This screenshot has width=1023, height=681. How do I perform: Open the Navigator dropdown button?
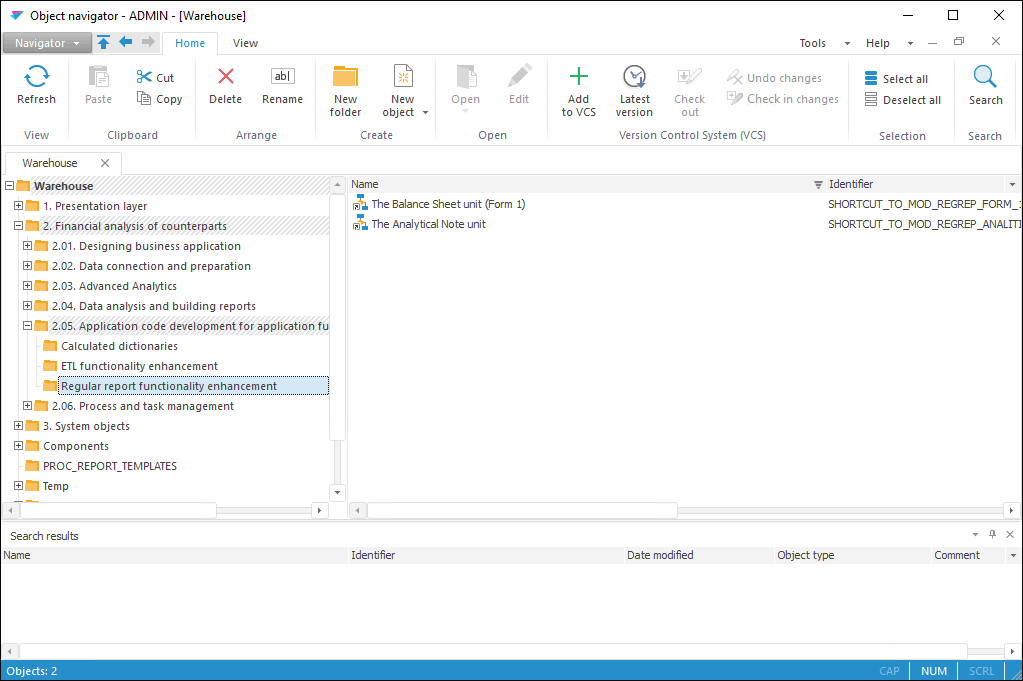click(x=47, y=43)
